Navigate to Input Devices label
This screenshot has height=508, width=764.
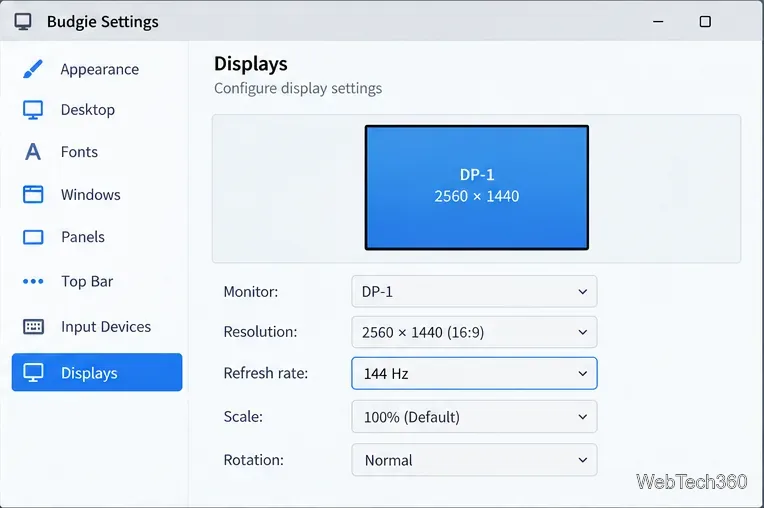point(106,327)
